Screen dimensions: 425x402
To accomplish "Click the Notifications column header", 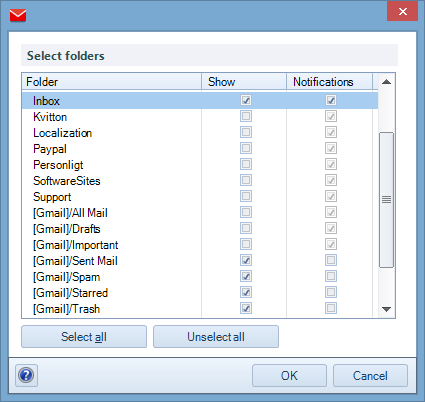I will point(330,82).
